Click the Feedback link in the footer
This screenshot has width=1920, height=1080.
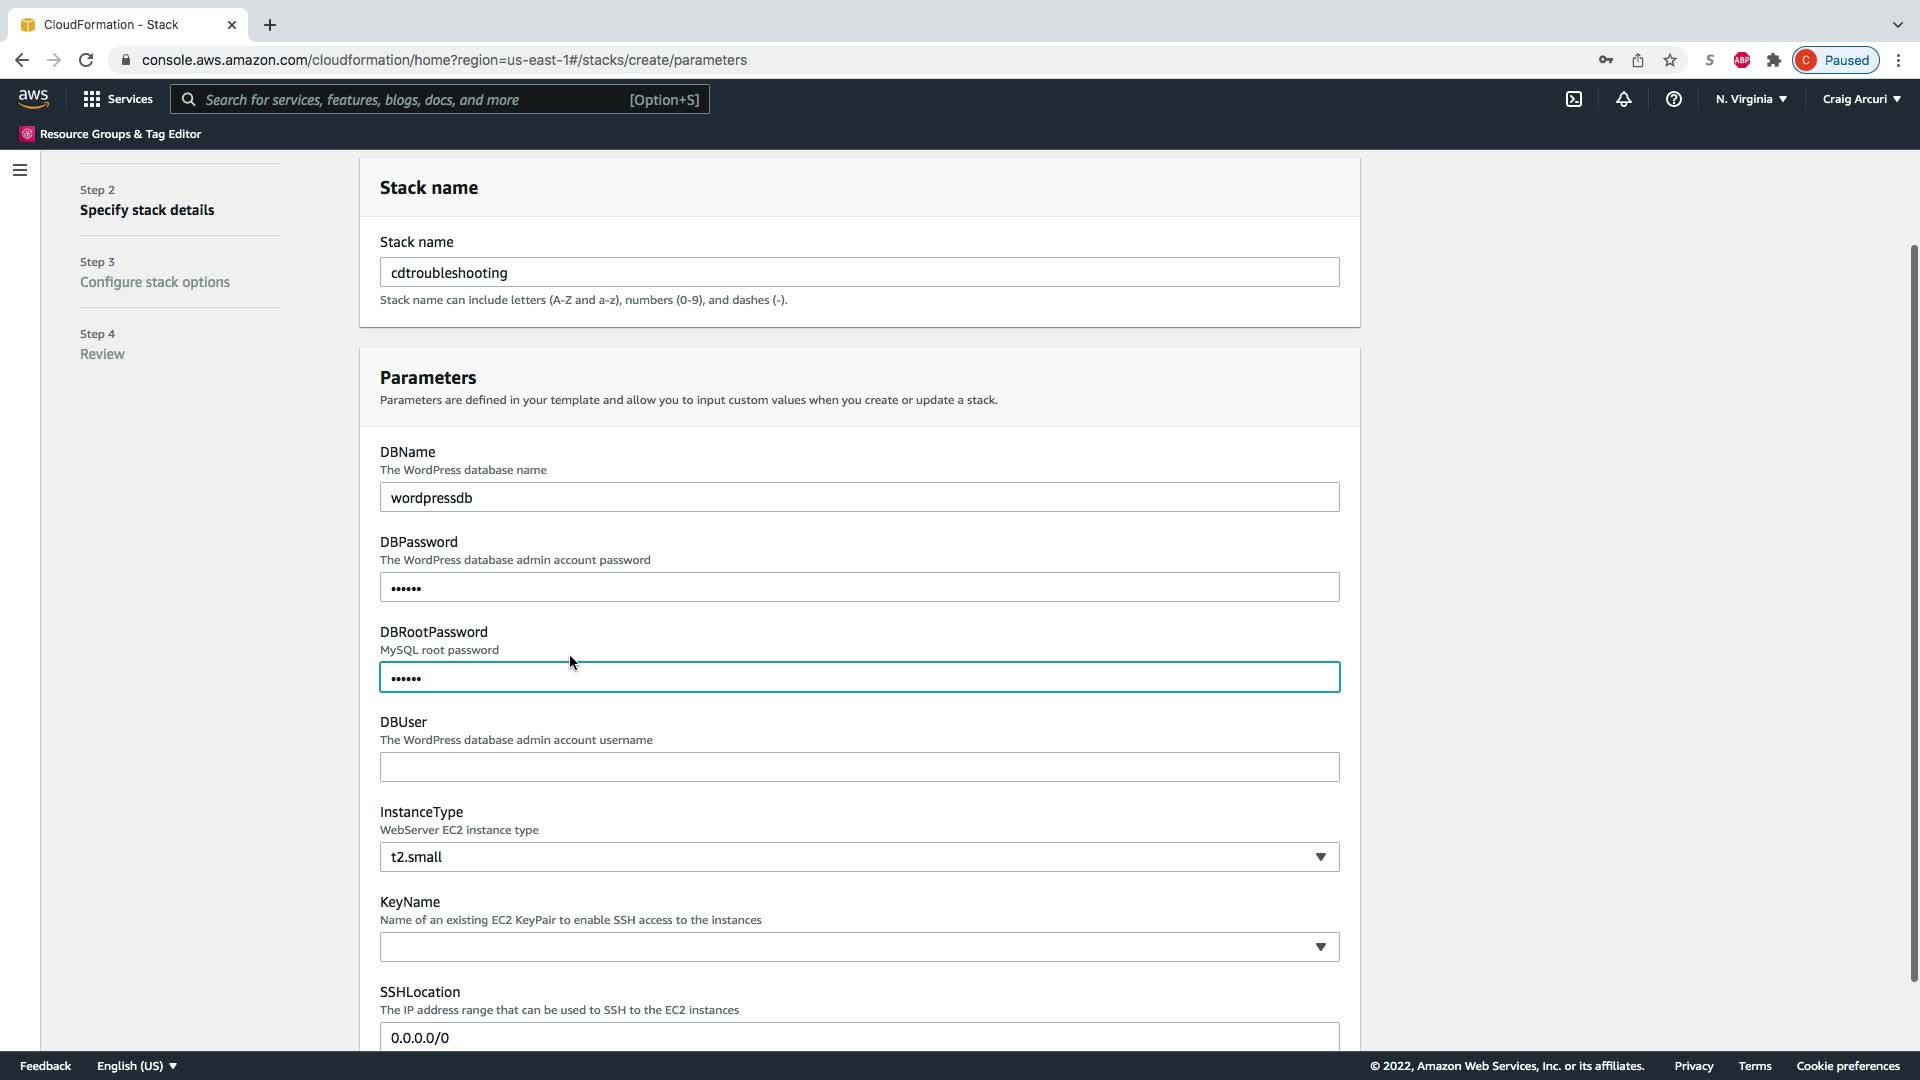[45, 1066]
